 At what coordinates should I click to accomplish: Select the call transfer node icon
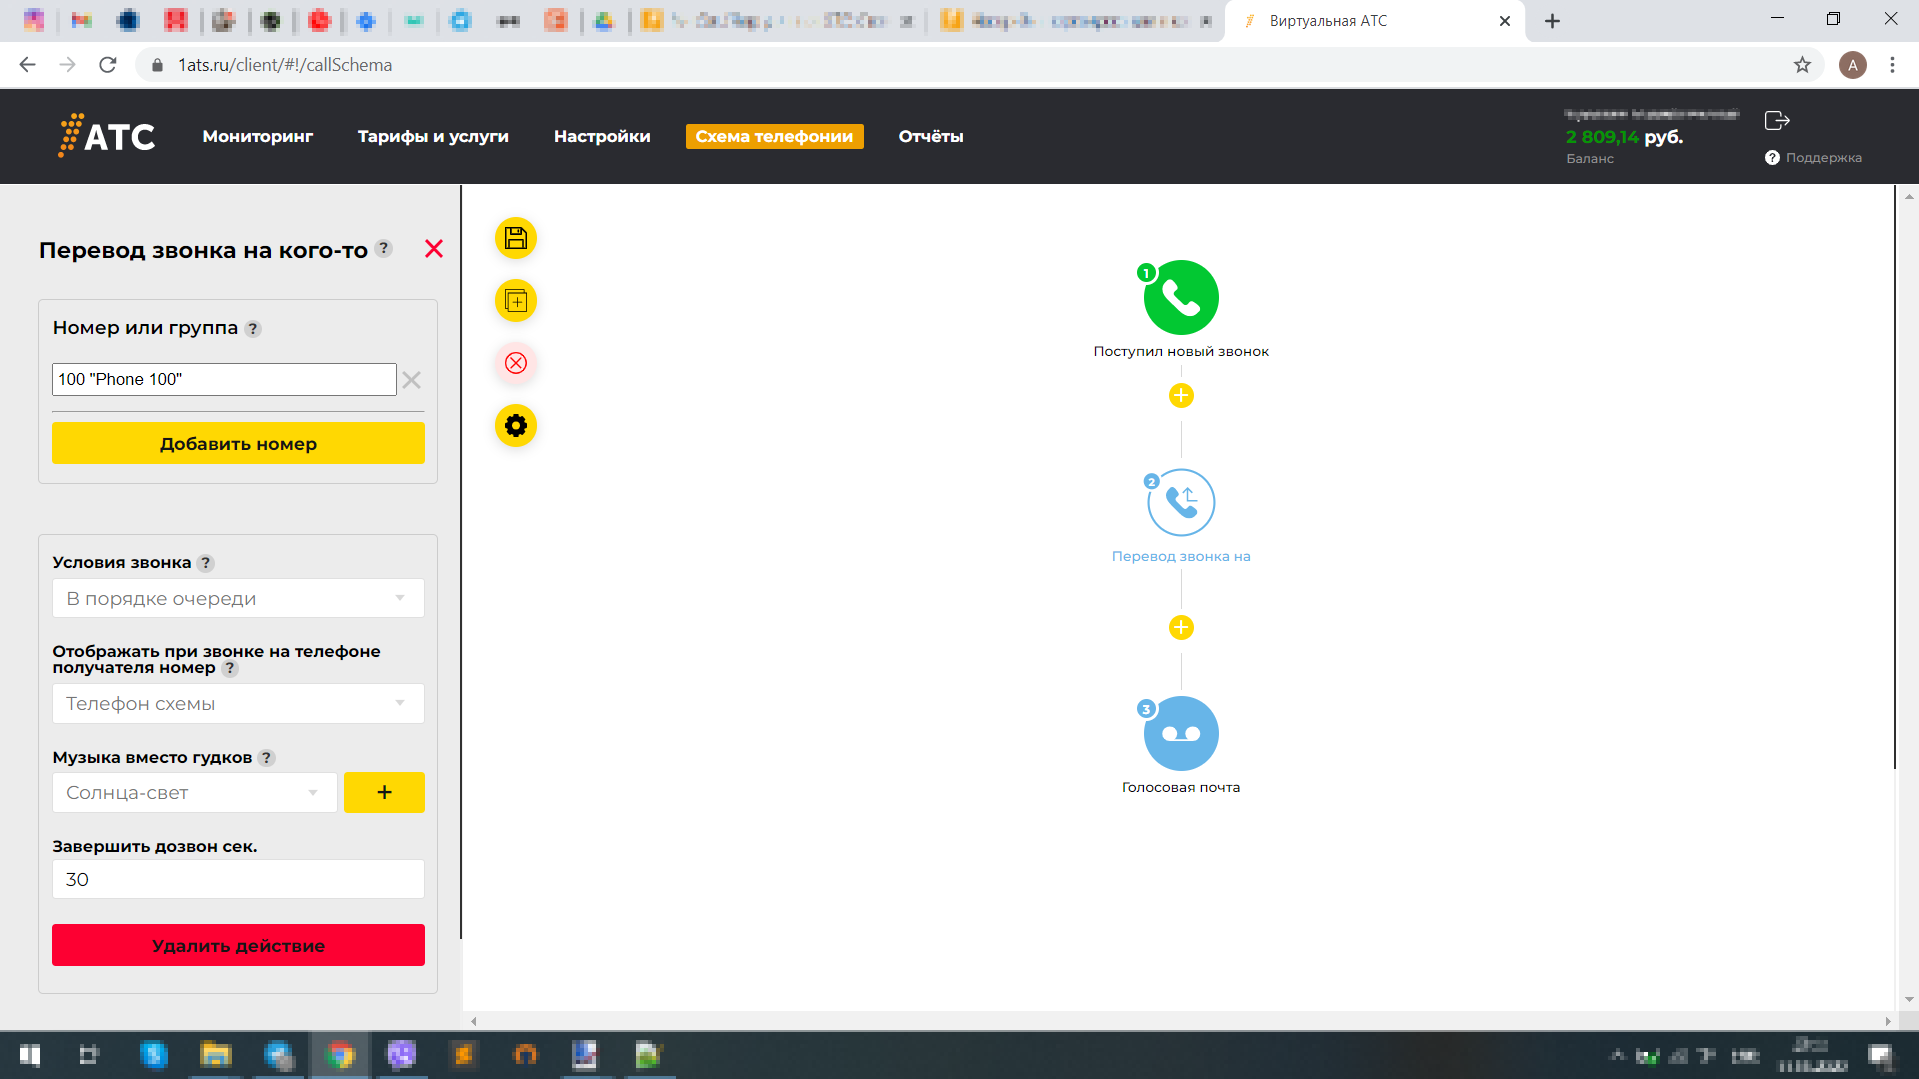[1180, 503]
